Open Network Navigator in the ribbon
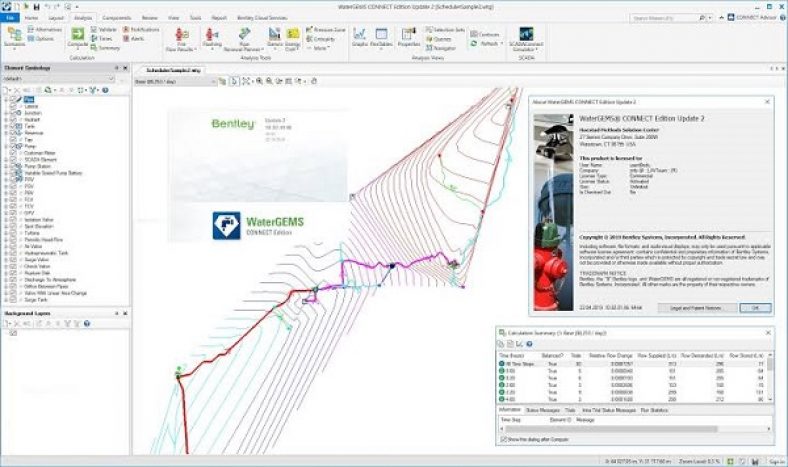This screenshot has width=788, height=467. click(440, 48)
